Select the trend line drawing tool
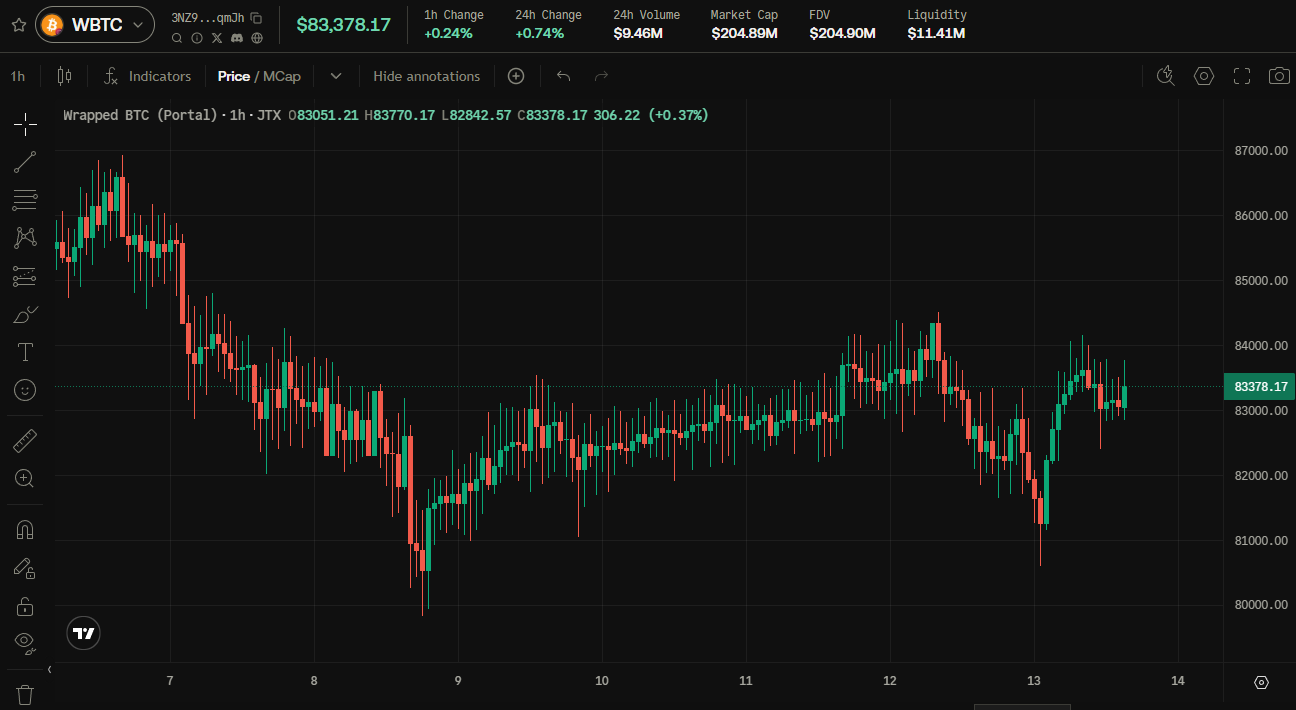The height and width of the screenshot is (710, 1296). (25, 162)
